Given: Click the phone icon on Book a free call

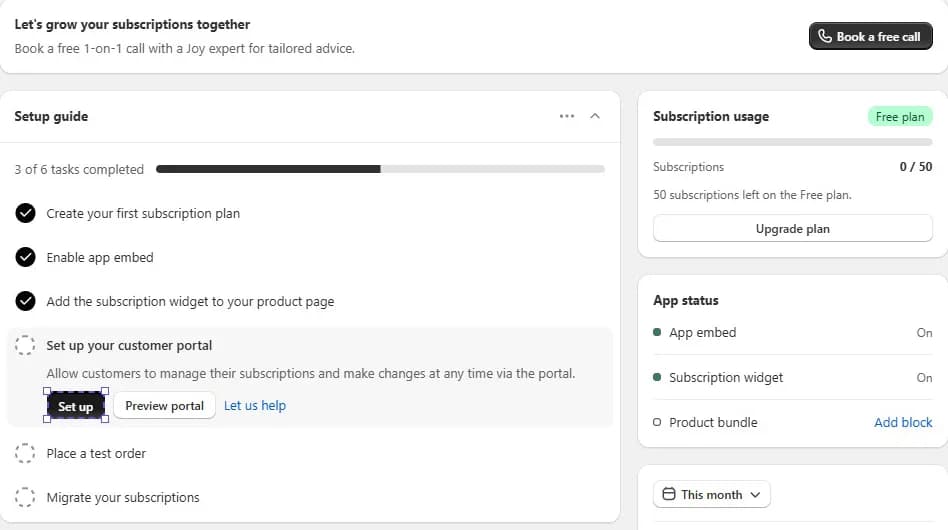Looking at the screenshot, I should click(825, 36).
